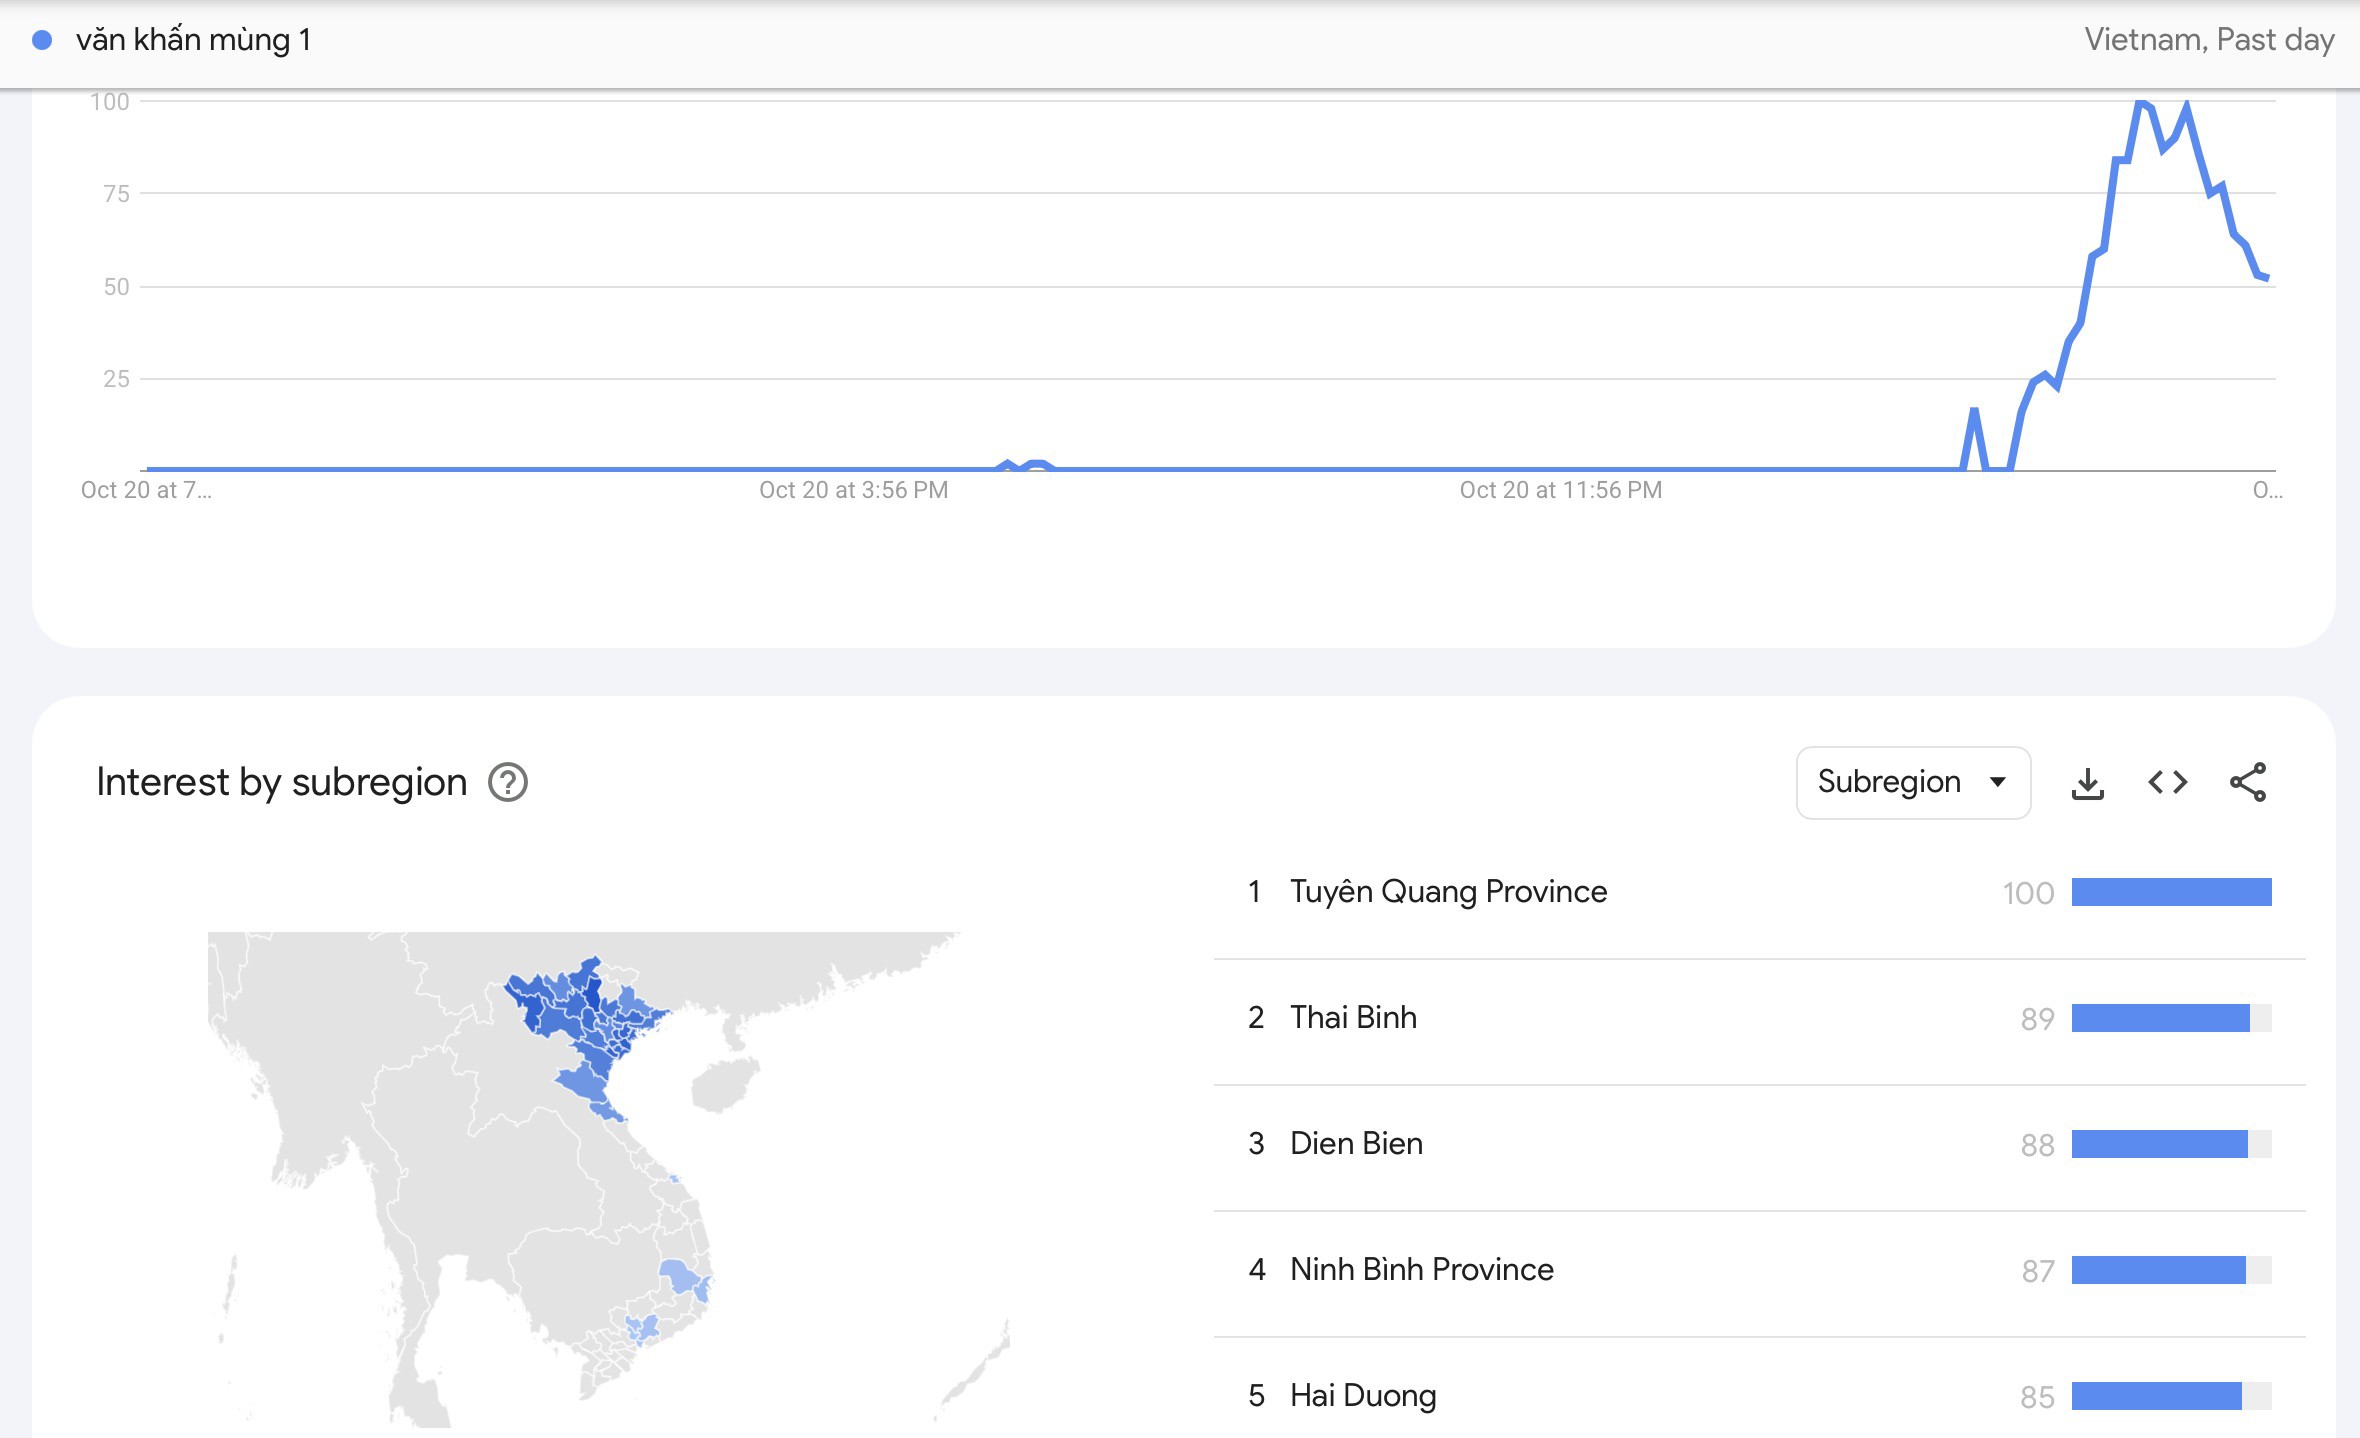Select Tuyên Quang Province in the list
2360x1438 pixels.
pos(1447,892)
